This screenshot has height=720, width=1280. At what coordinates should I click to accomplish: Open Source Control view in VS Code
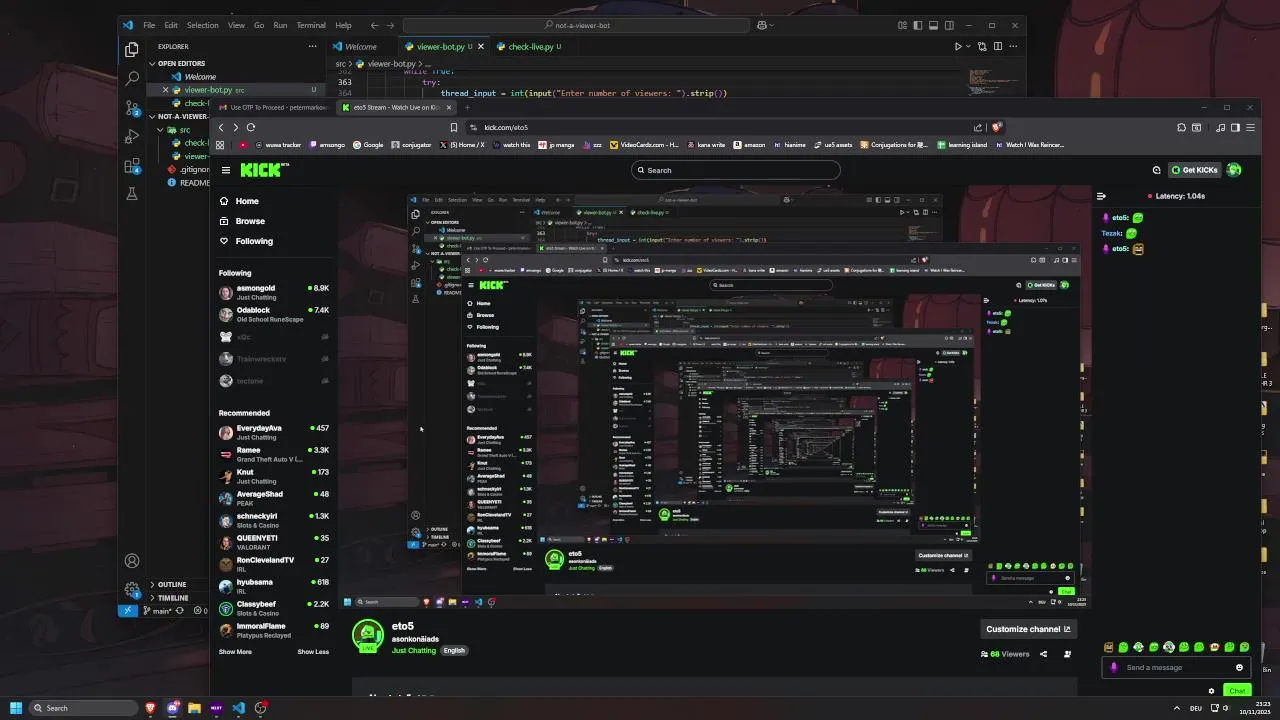(132, 107)
